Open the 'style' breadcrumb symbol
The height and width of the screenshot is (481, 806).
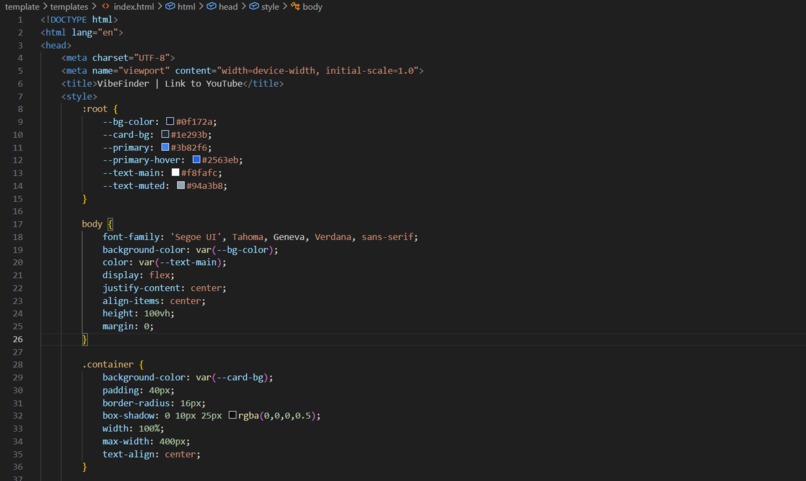[270, 7]
